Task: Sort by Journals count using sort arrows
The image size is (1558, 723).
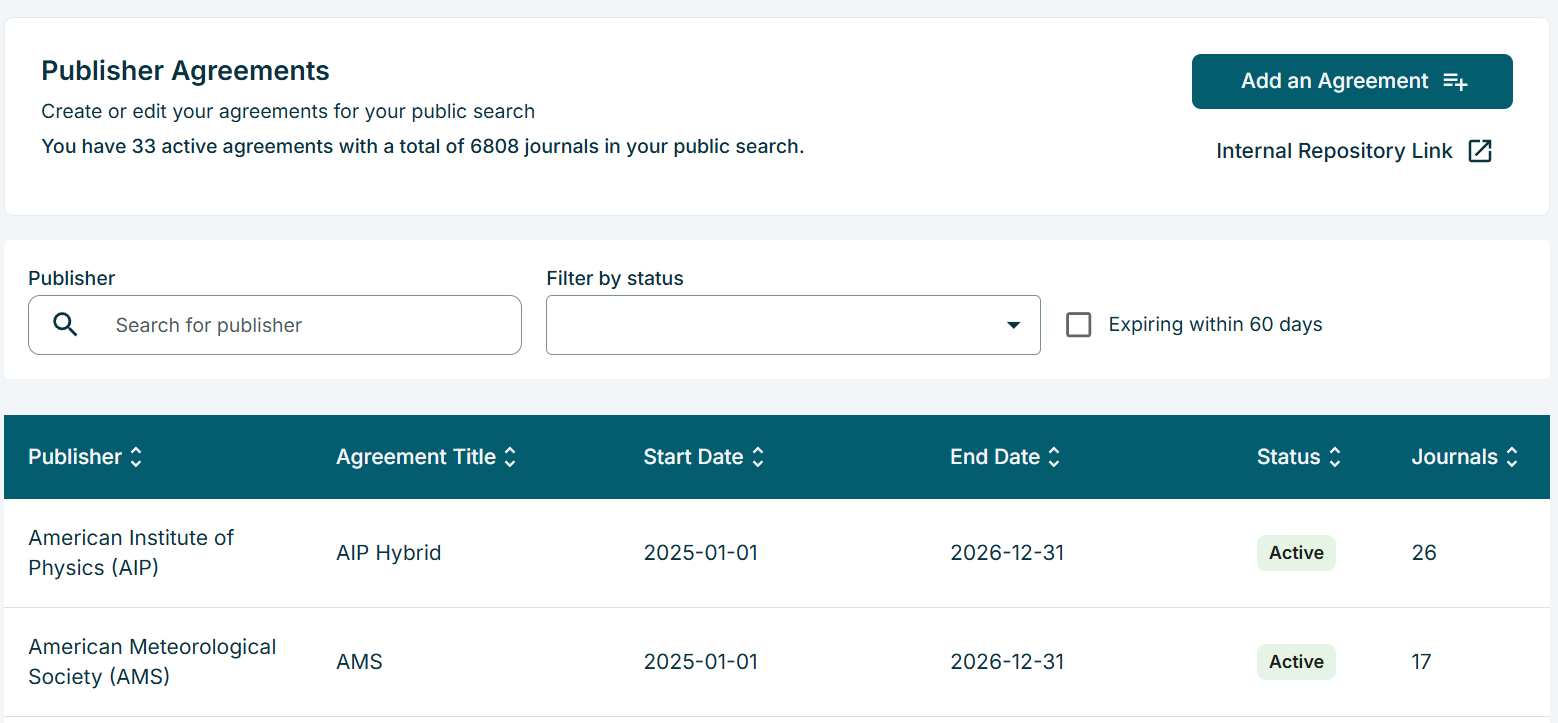Action: click(x=1513, y=456)
